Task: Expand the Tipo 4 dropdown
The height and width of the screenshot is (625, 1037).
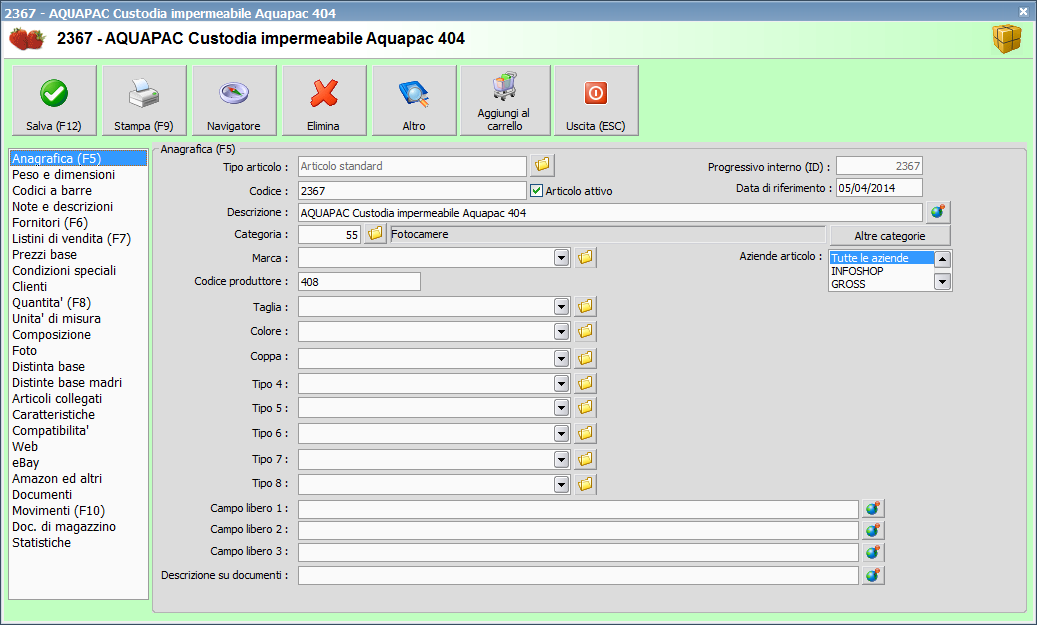Action: pos(561,384)
